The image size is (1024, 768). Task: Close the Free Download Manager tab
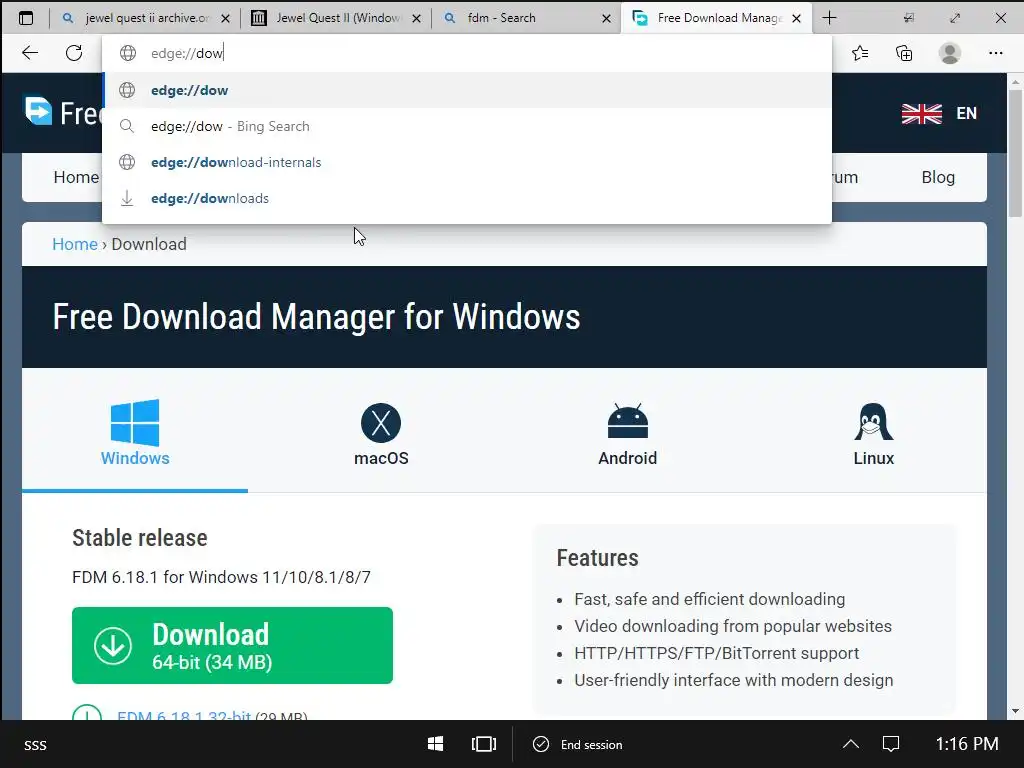(796, 18)
